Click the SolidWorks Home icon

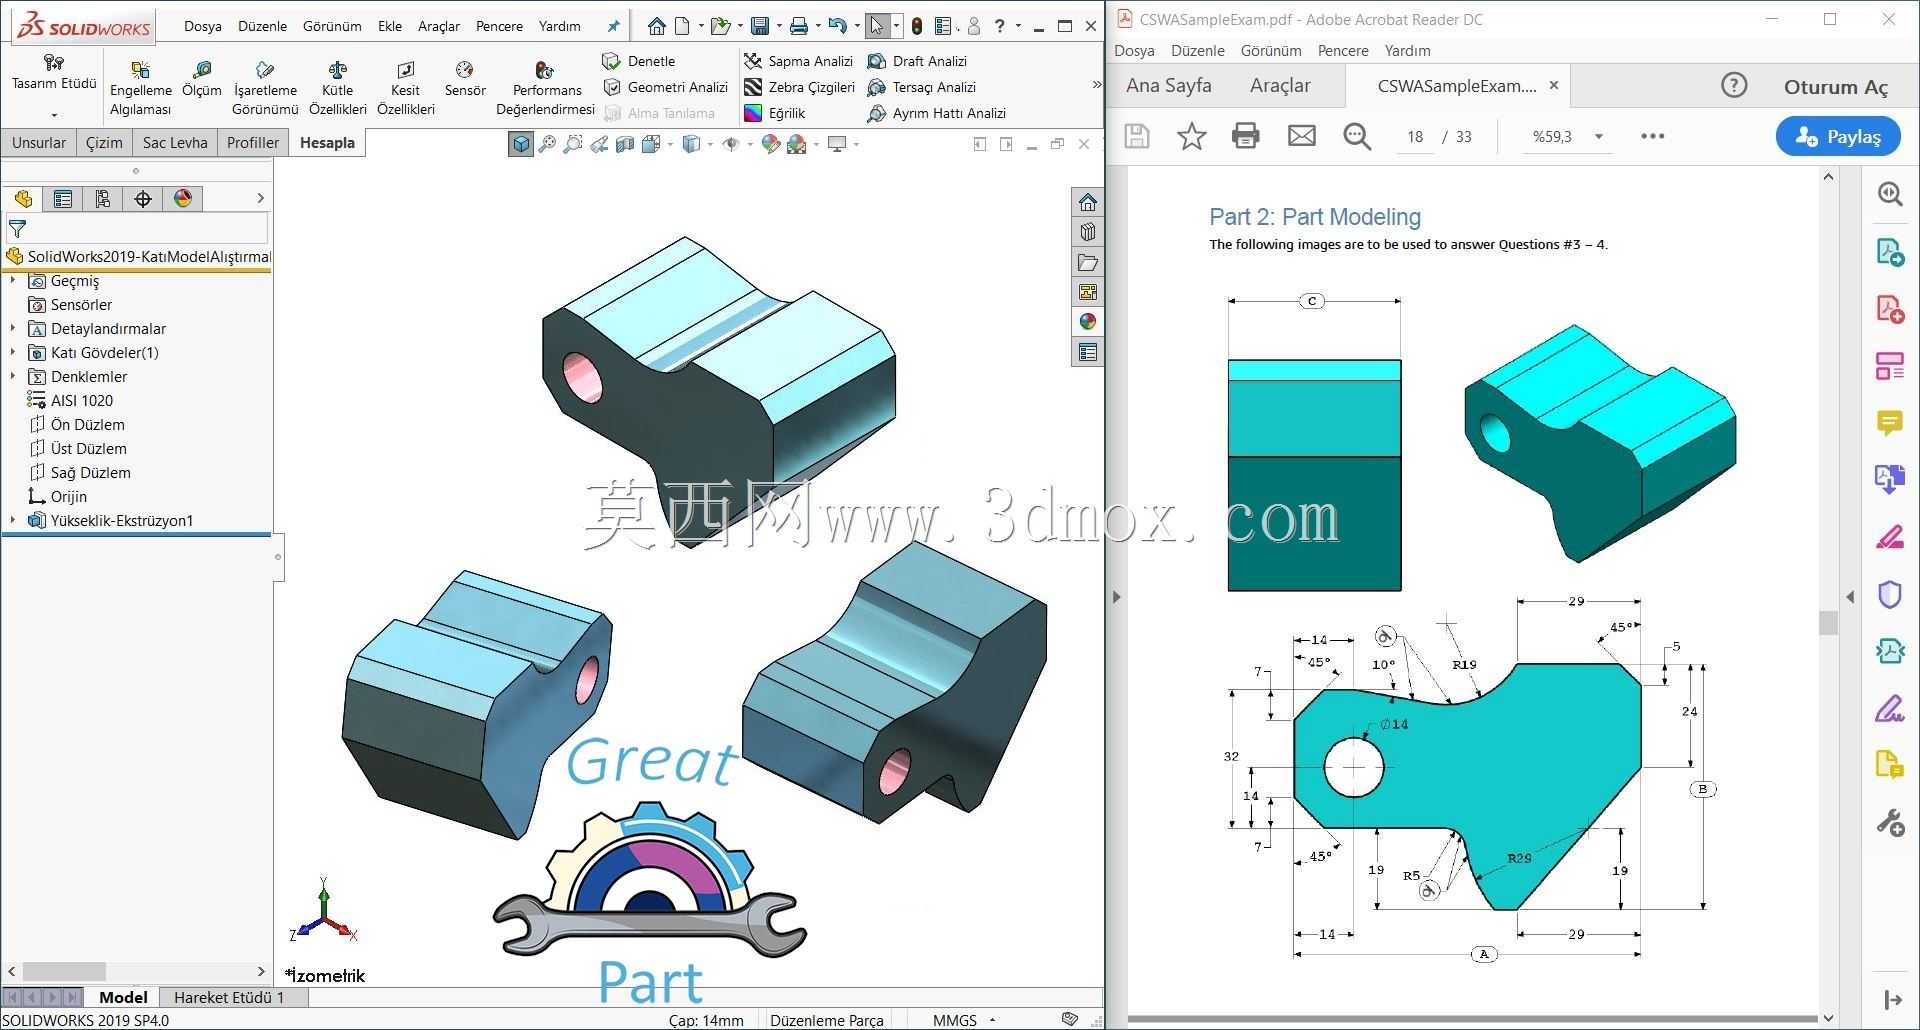(656, 26)
